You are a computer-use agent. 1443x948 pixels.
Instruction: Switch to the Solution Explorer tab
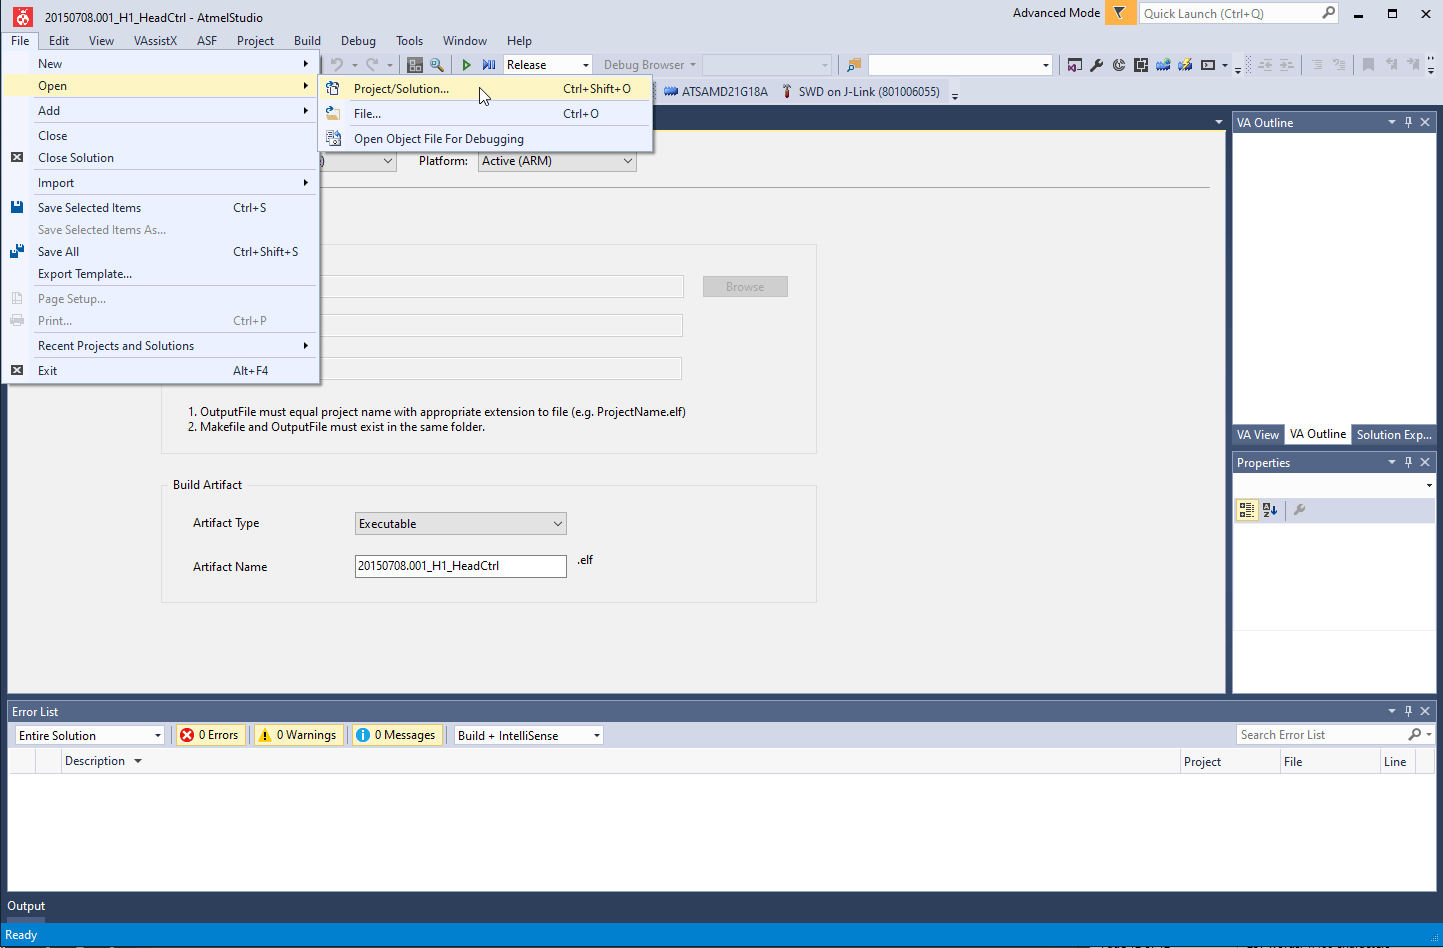coord(1394,435)
